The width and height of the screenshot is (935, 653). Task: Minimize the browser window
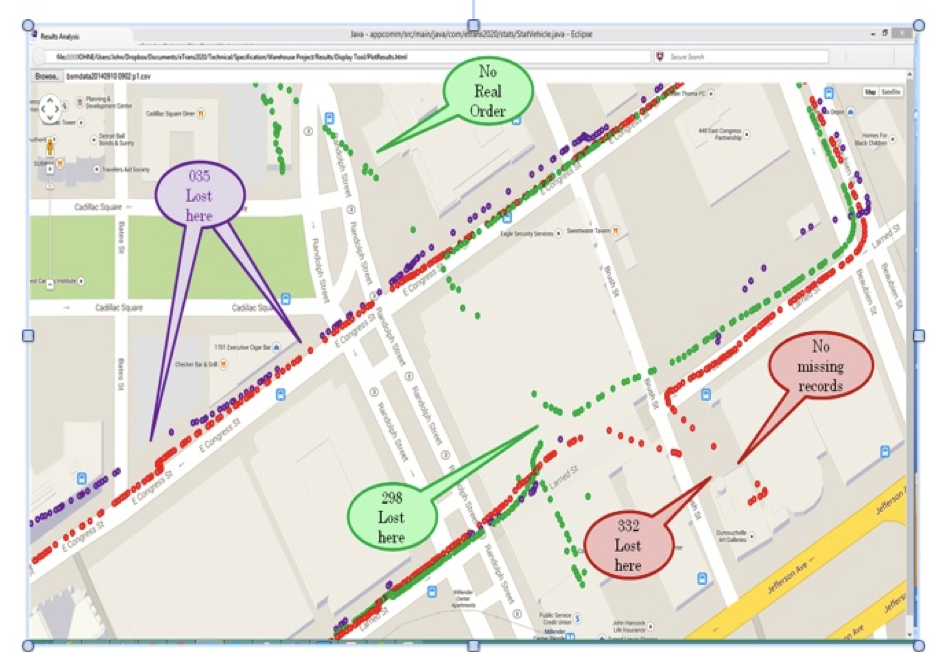coord(873,34)
